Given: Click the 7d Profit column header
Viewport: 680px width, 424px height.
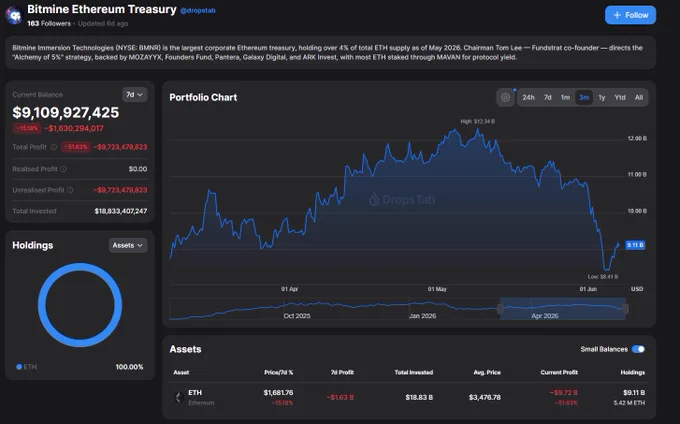Looking at the screenshot, I should (x=342, y=372).
